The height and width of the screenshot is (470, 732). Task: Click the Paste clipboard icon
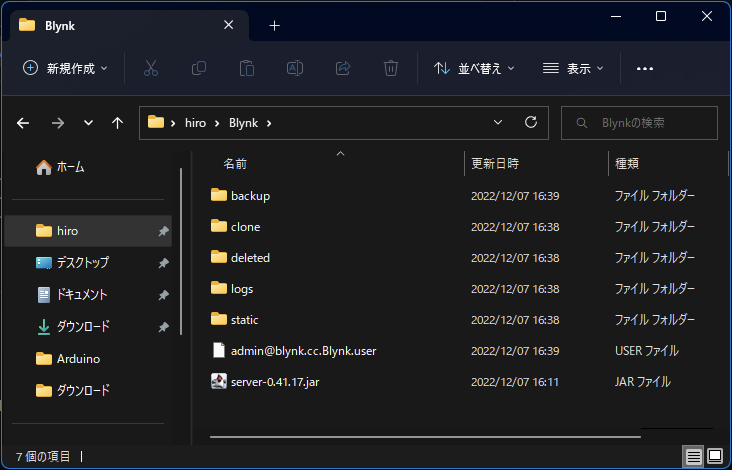tap(246, 69)
